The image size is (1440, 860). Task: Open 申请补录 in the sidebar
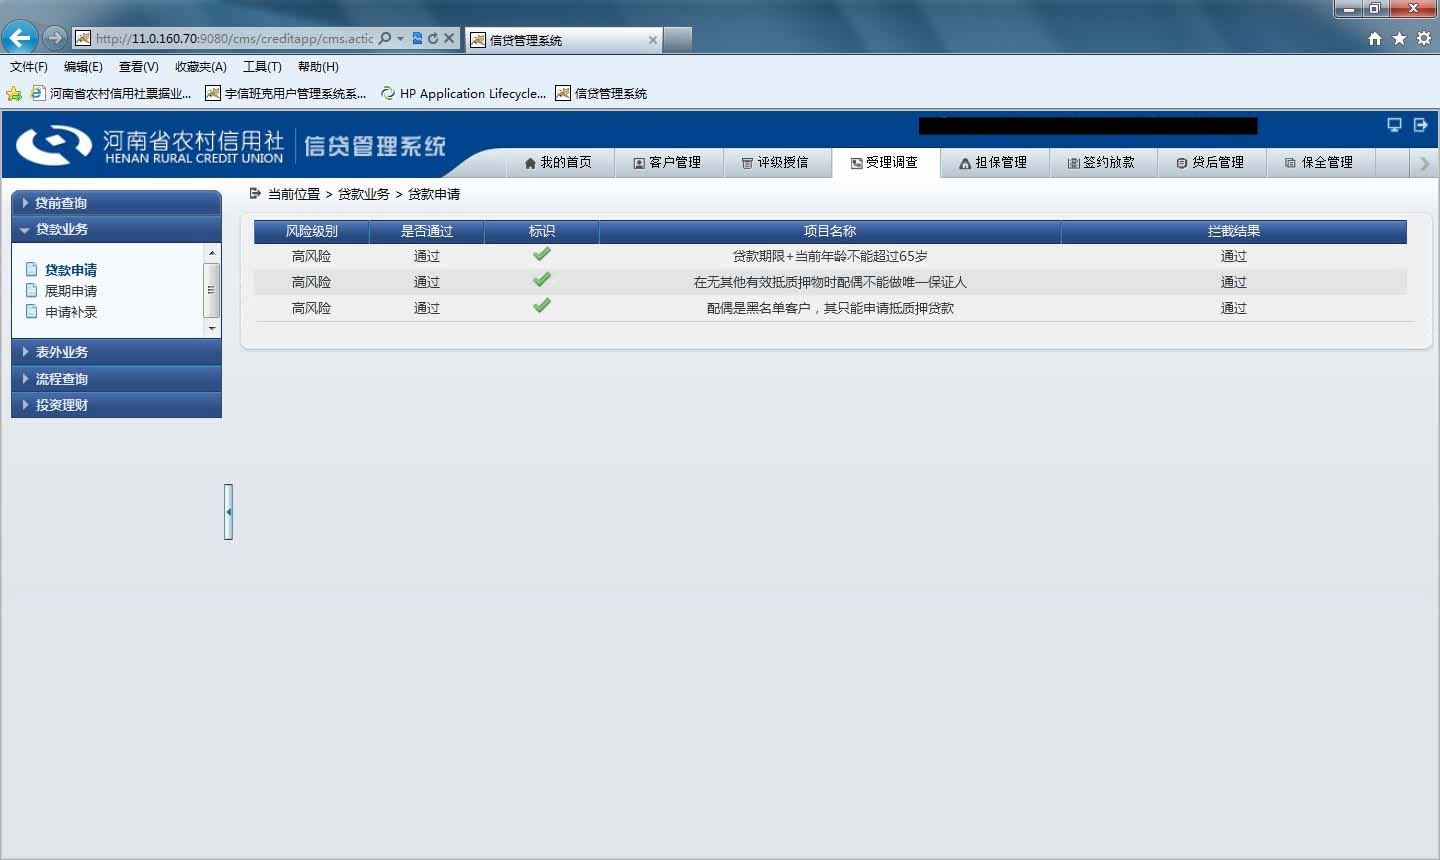tap(70, 312)
